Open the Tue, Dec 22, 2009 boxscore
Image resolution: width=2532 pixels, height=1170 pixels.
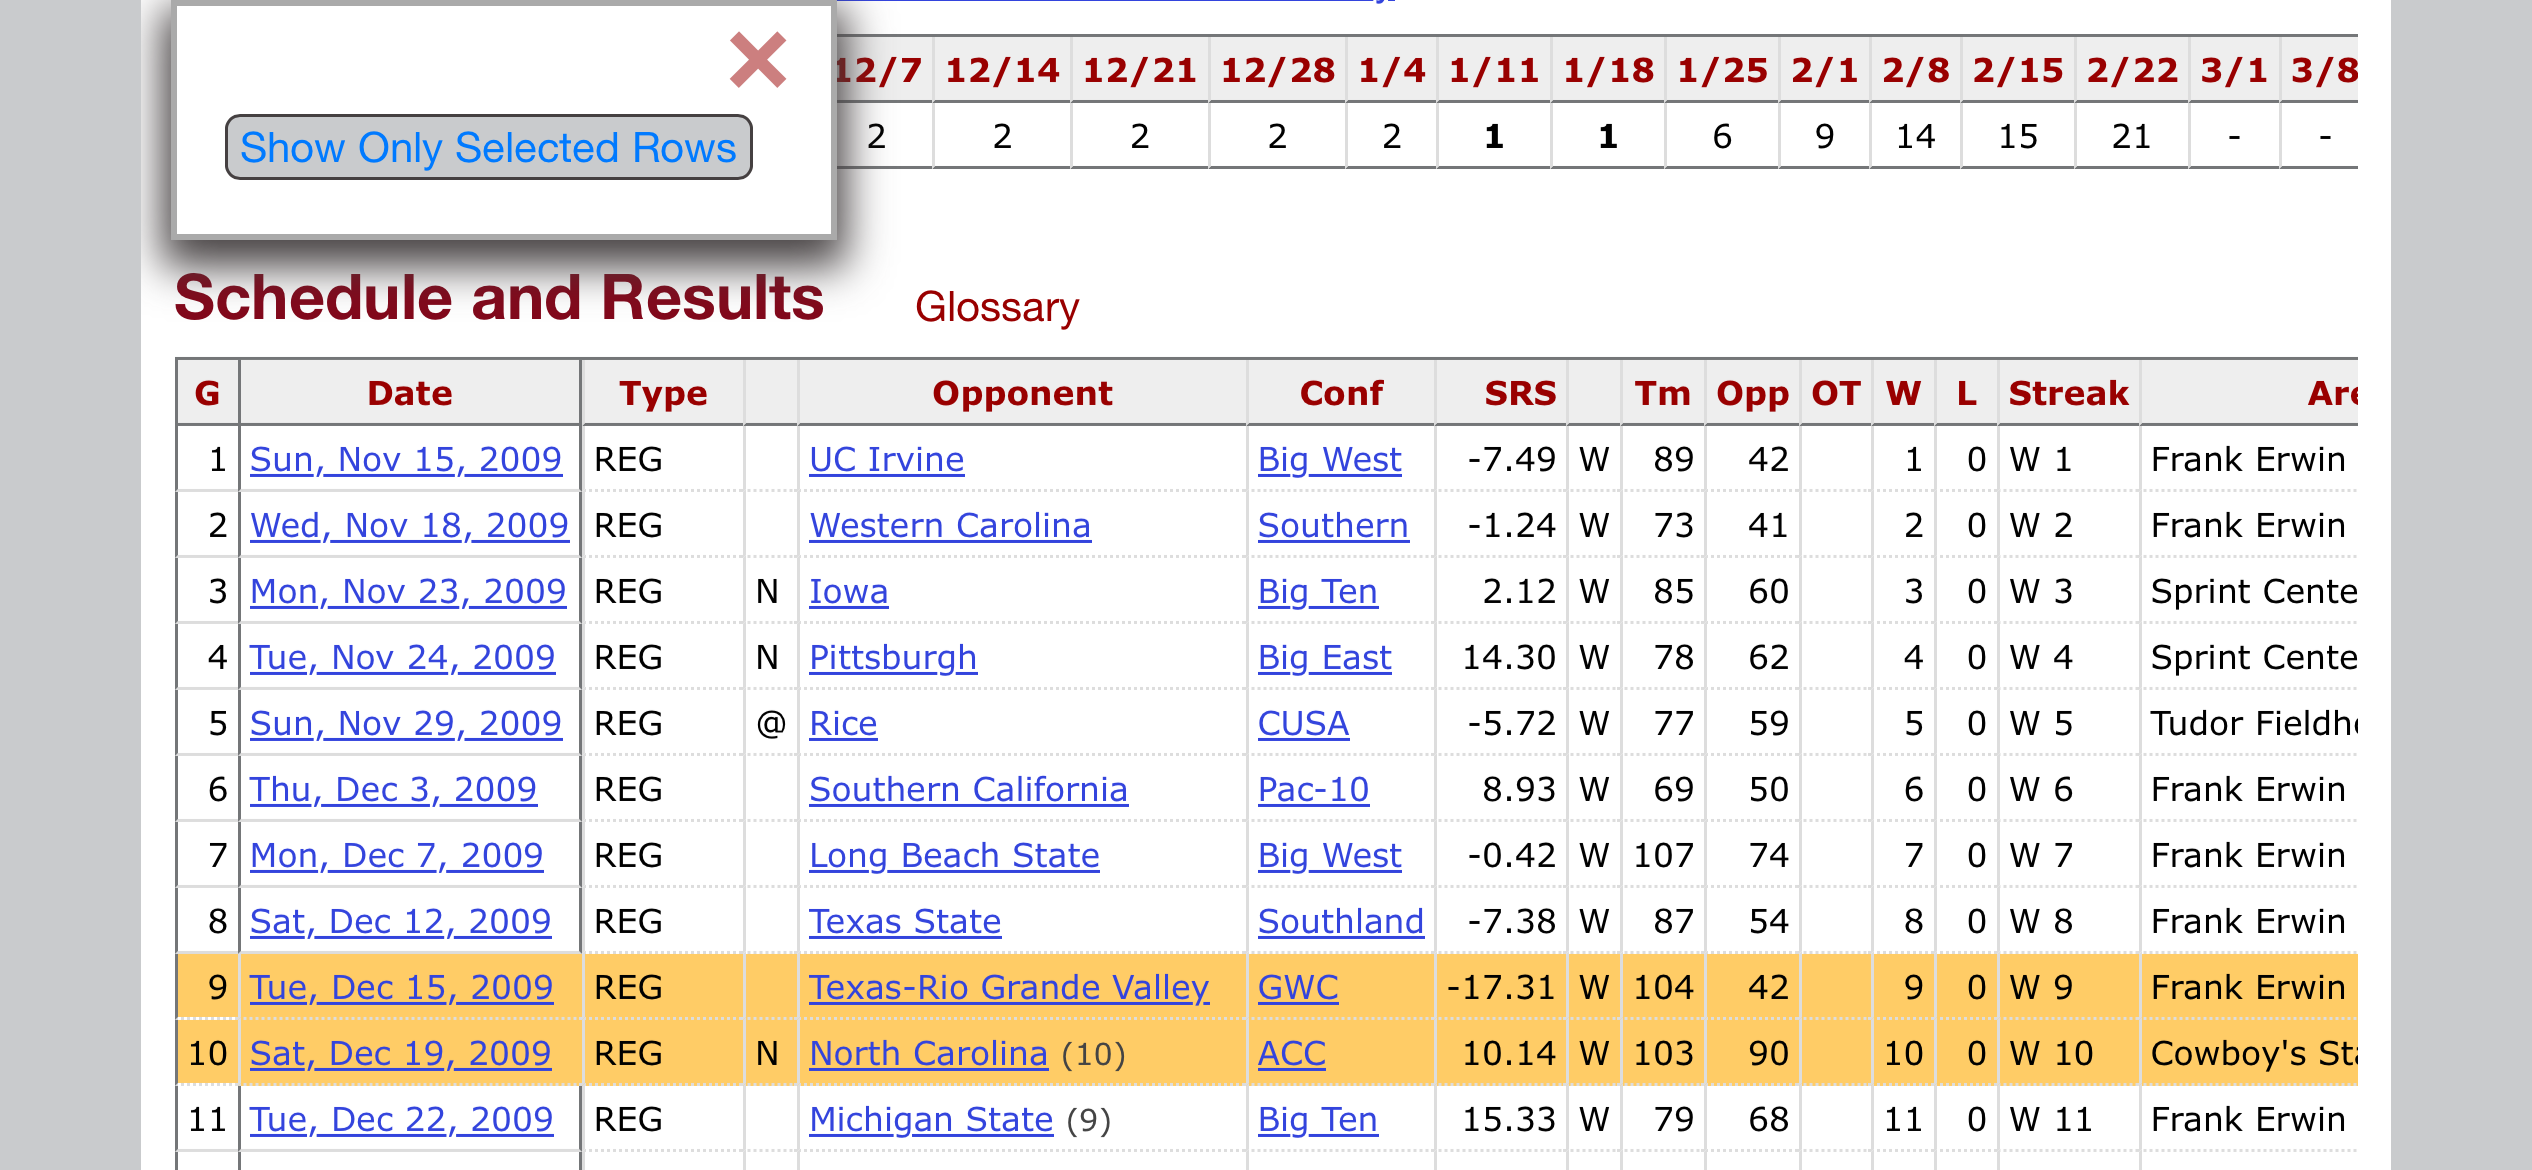(400, 1119)
